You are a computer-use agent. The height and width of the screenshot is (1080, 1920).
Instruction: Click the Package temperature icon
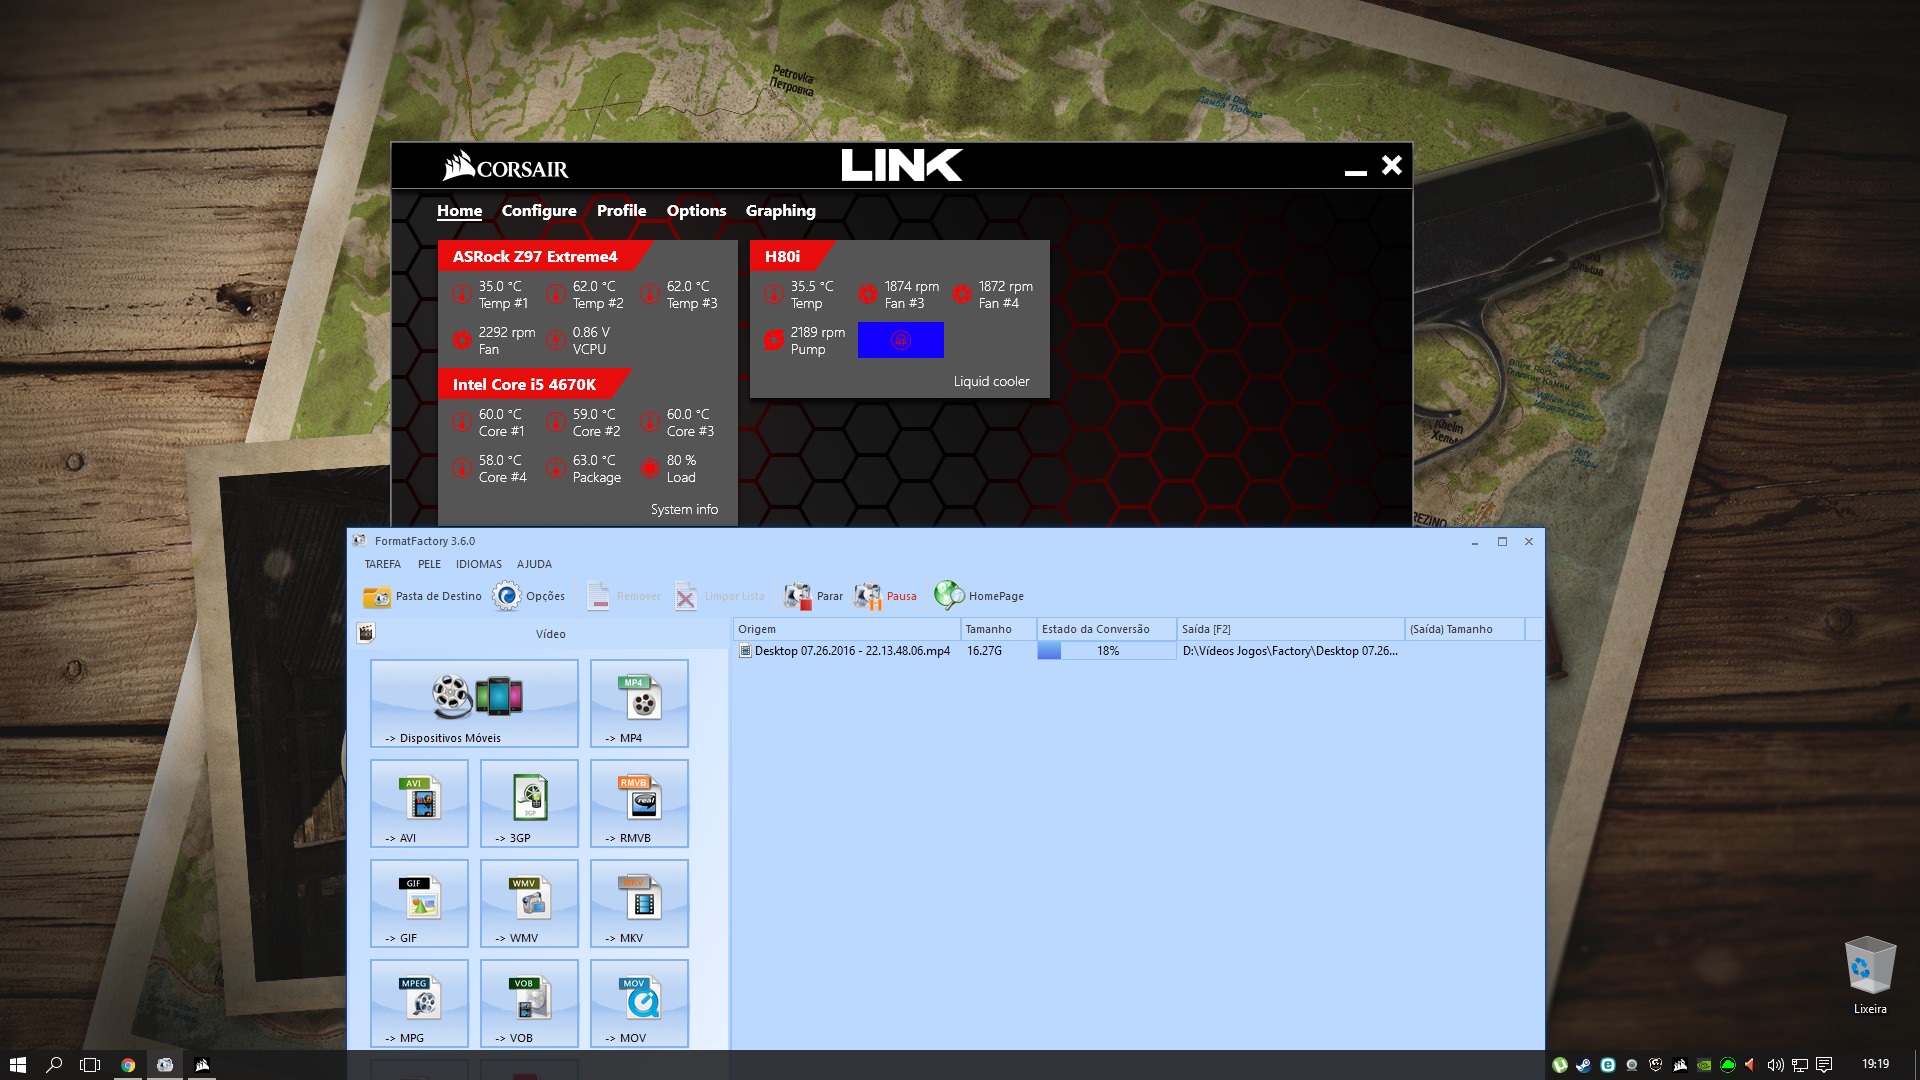[x=556, y=468]
